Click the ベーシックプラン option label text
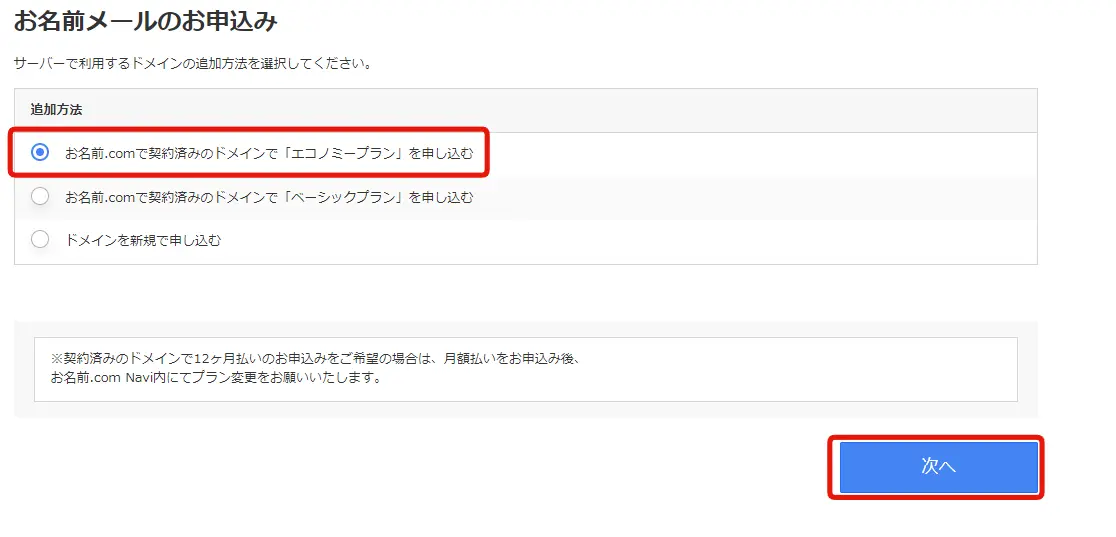 268,197
